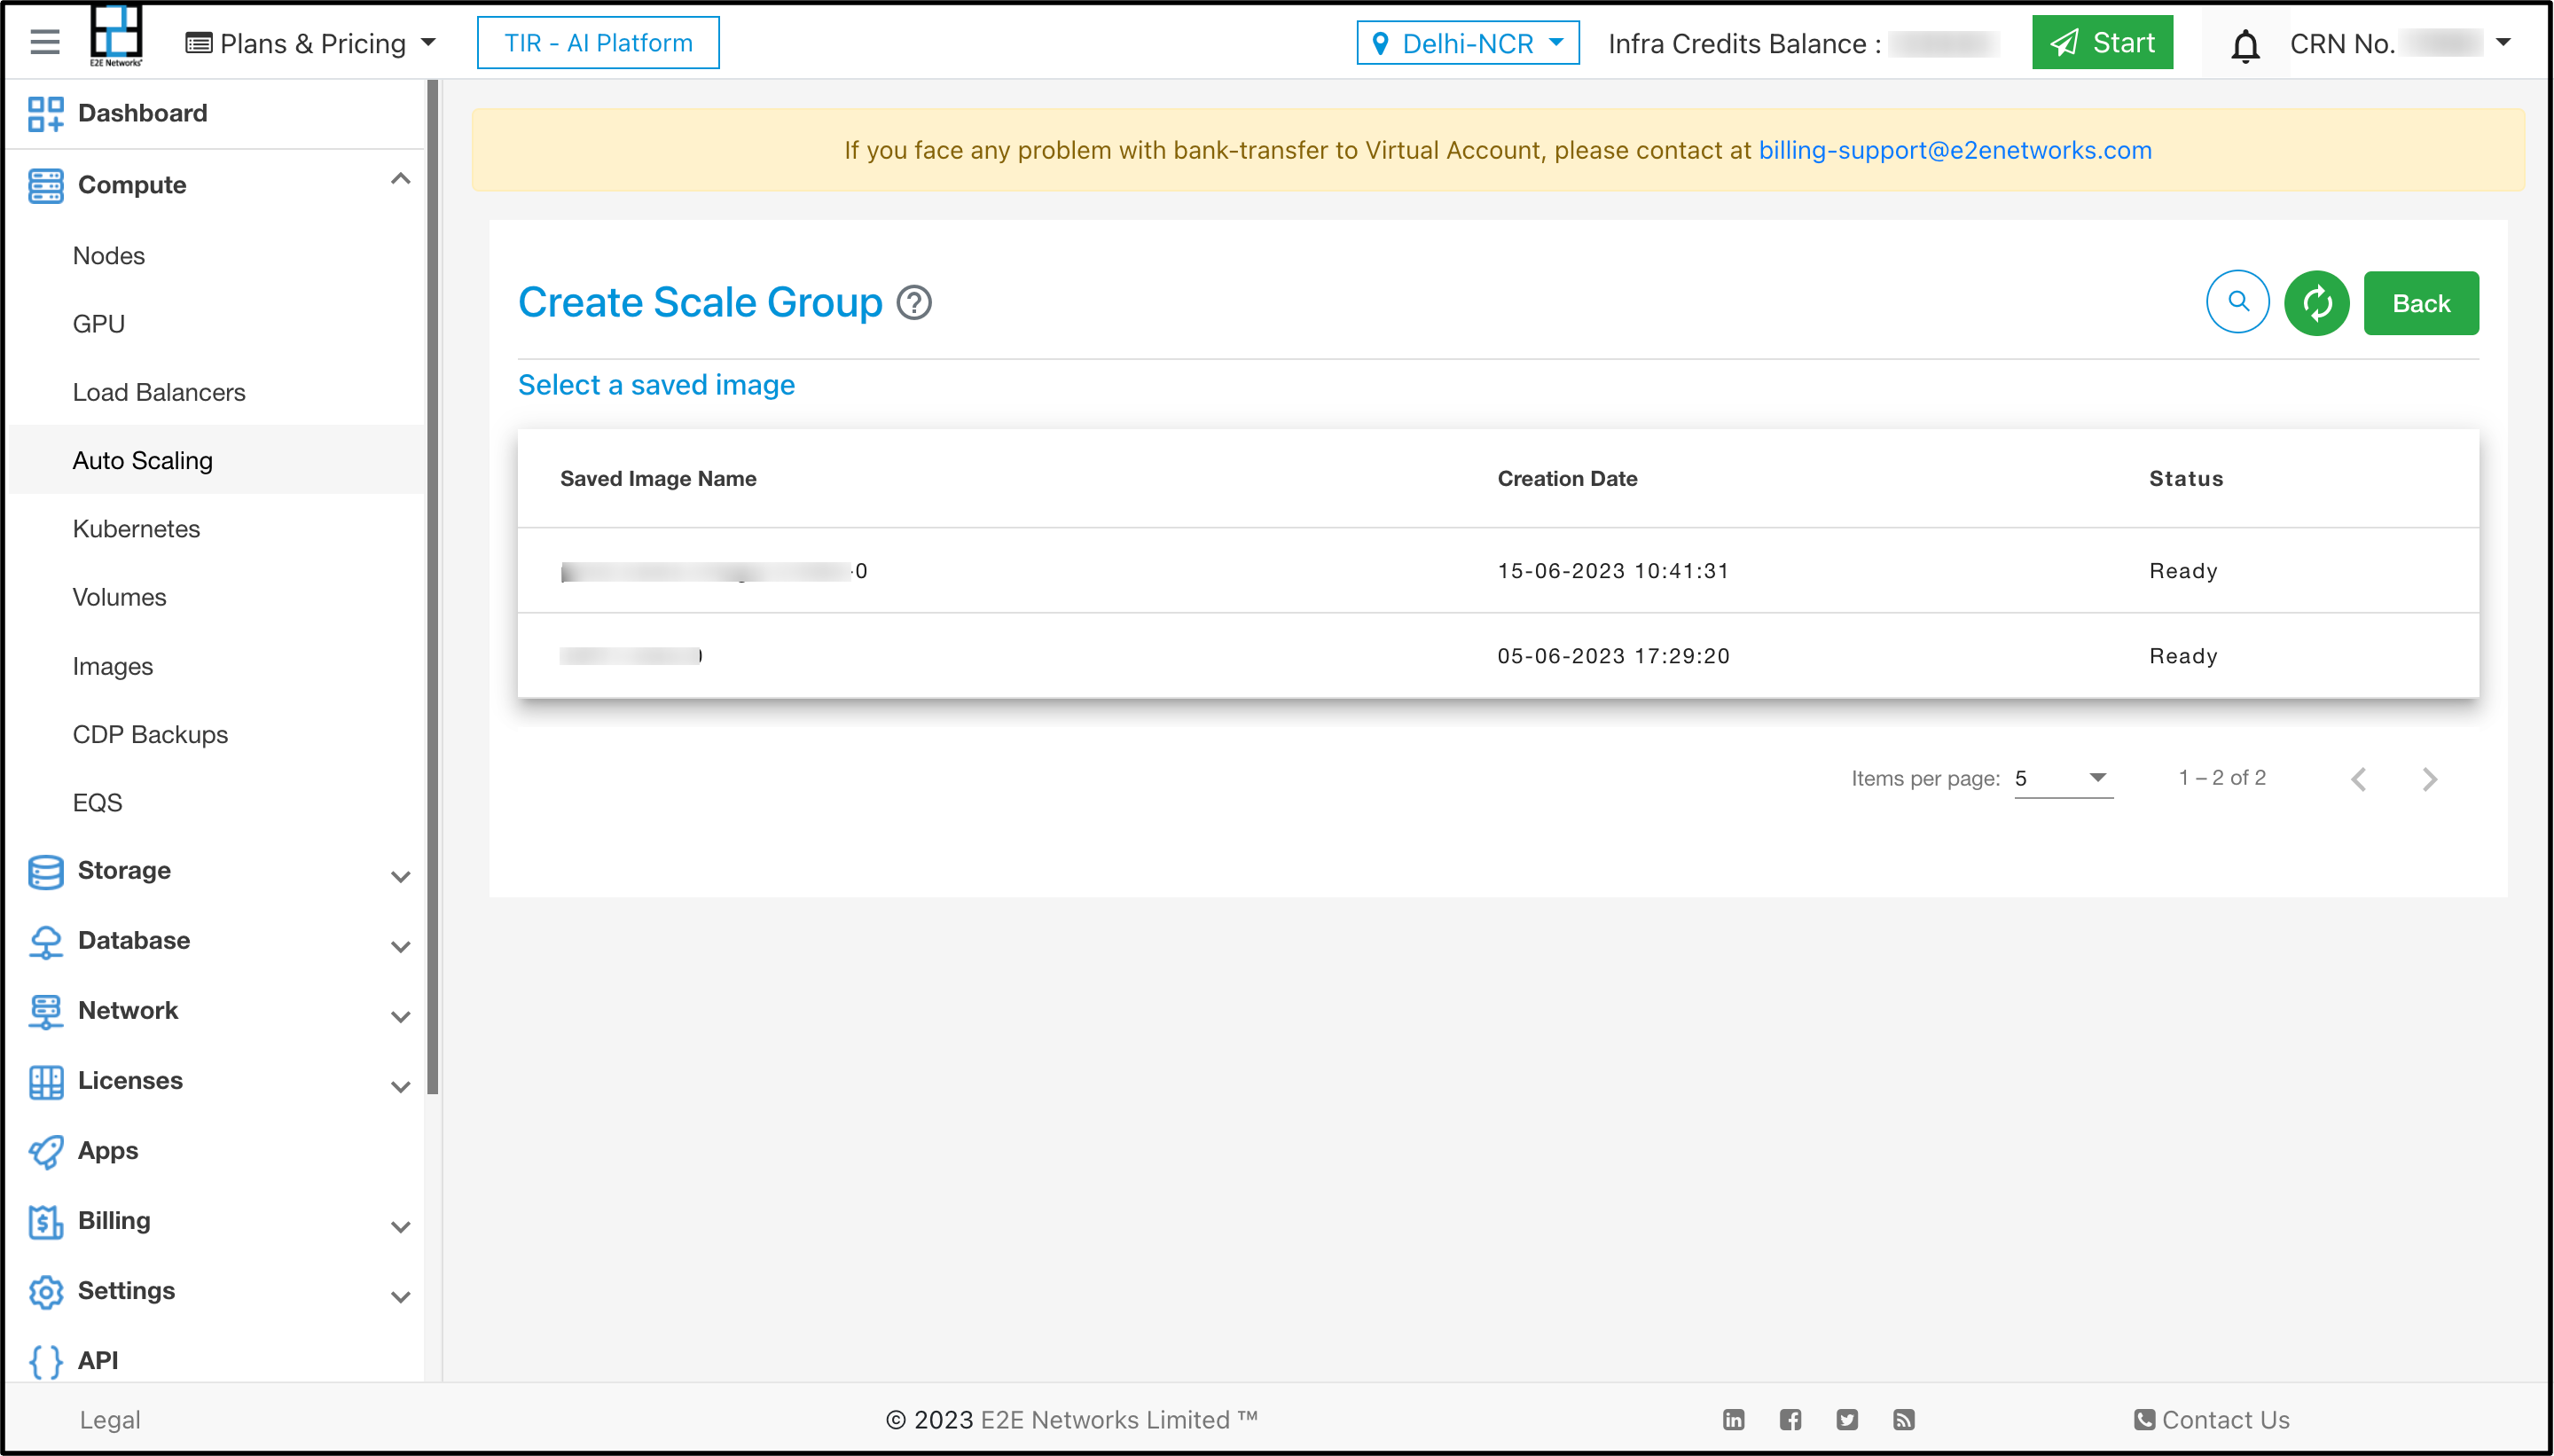
Task: Click the Compute server icon
Action: click(x=46, y=185)
